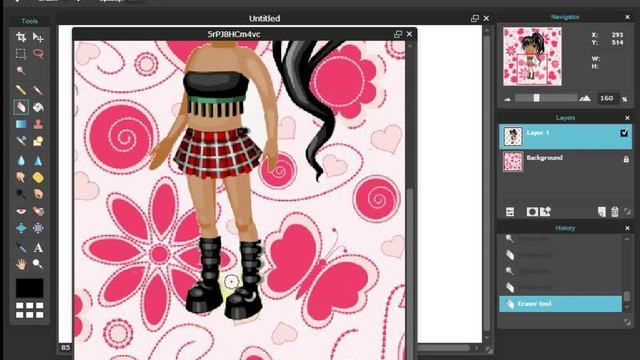Select the Bloat tool
Image resolution: width=640 pixels, height=360 pixels.
point(21,228)
